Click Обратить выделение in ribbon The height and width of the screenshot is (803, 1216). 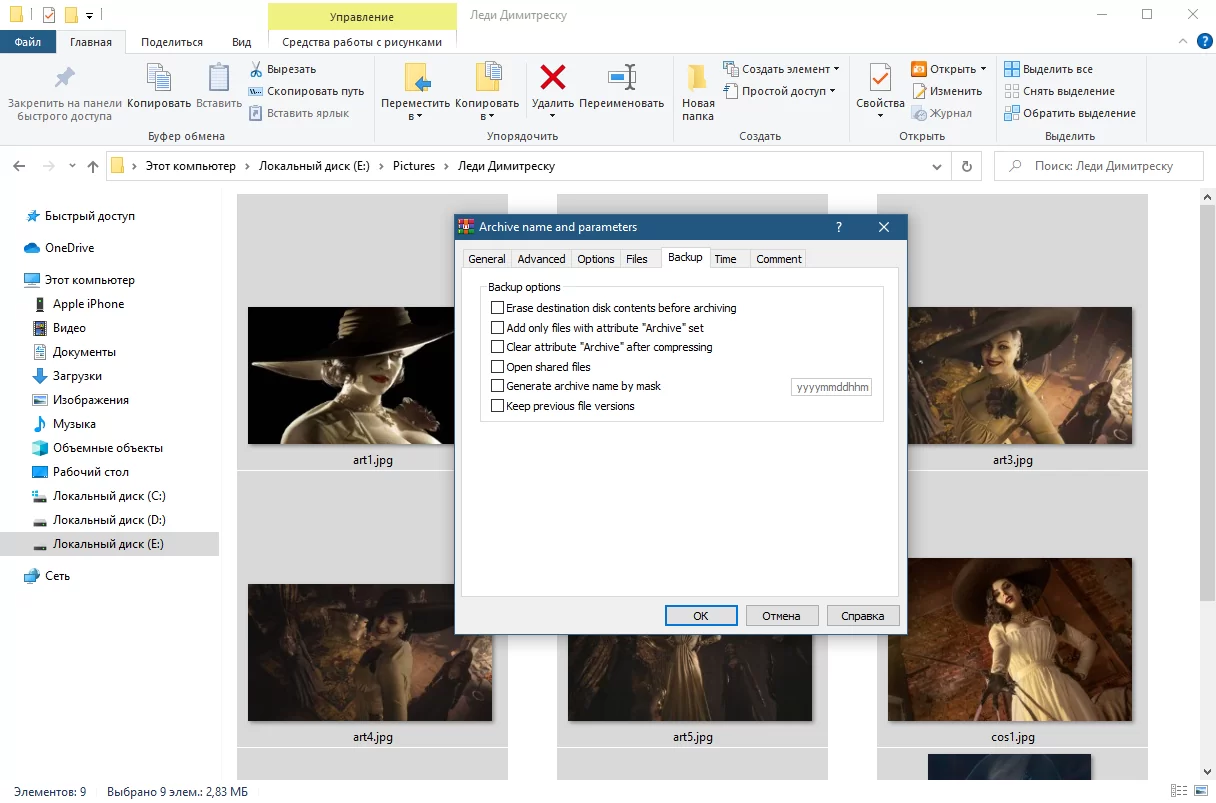[1070, 113]
